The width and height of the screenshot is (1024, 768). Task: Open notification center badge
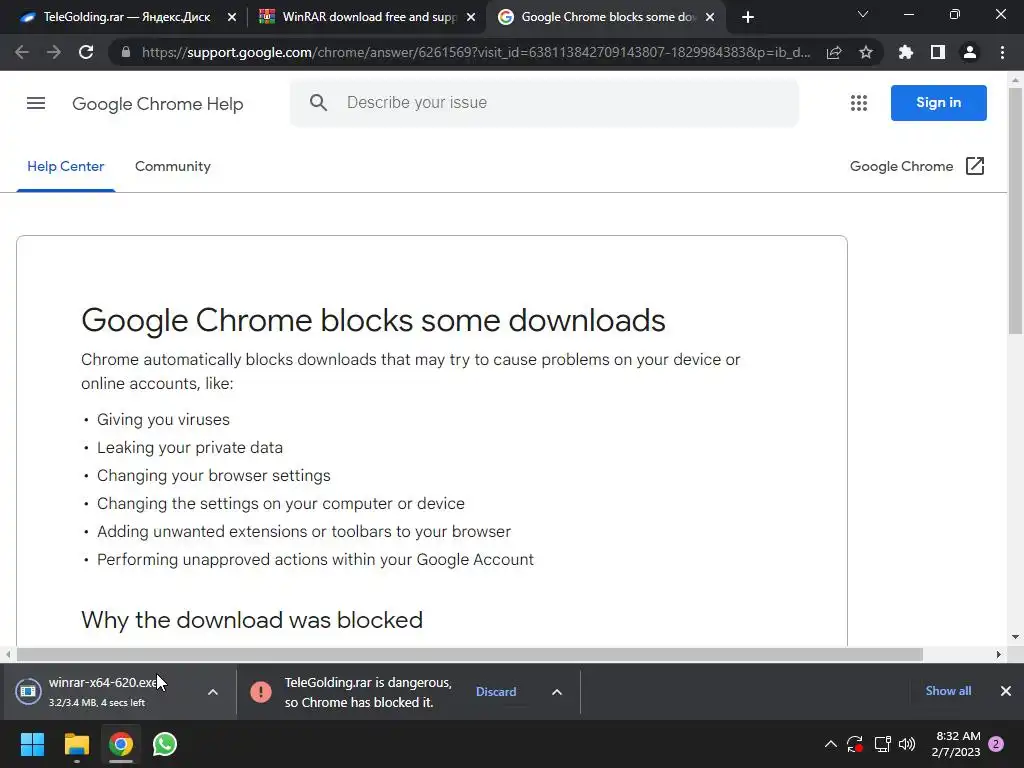tap(996, 744)
